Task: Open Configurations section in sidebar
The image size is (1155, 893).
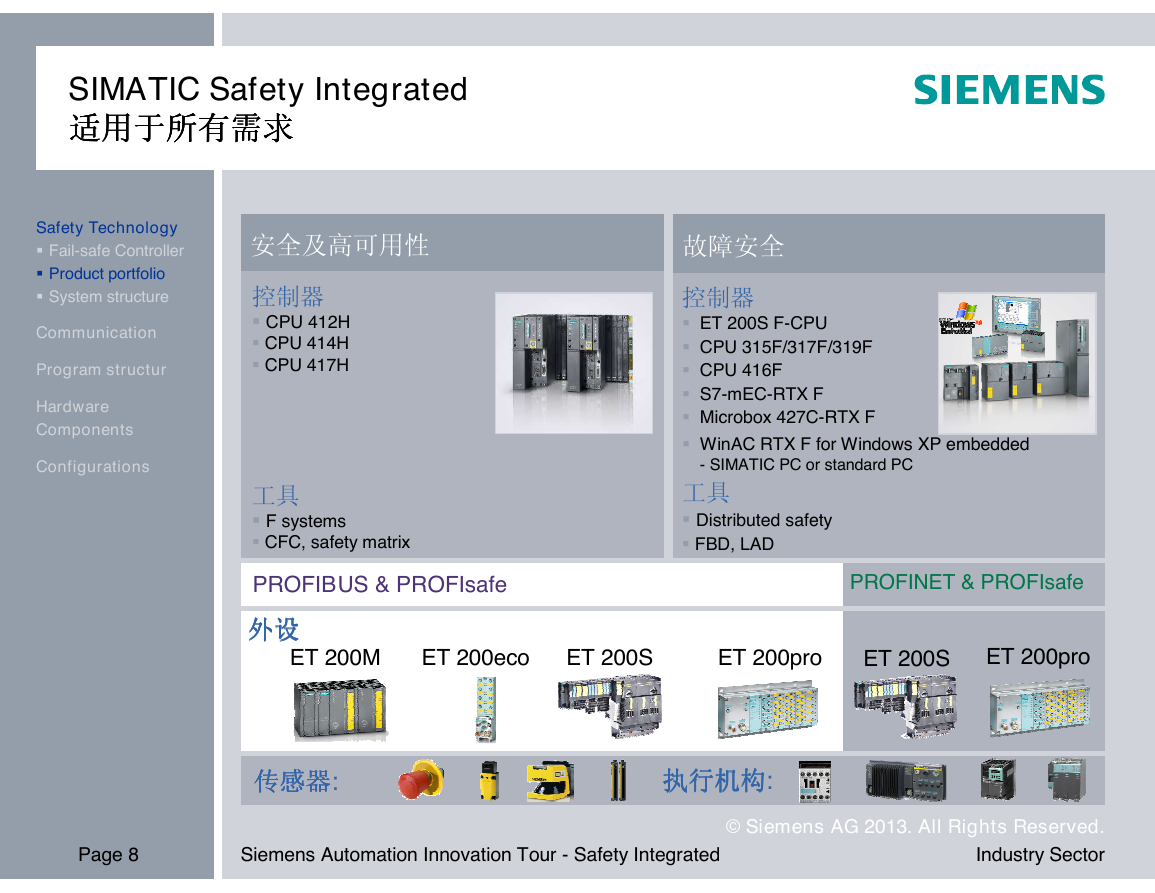Action: (x=93, y=466)
